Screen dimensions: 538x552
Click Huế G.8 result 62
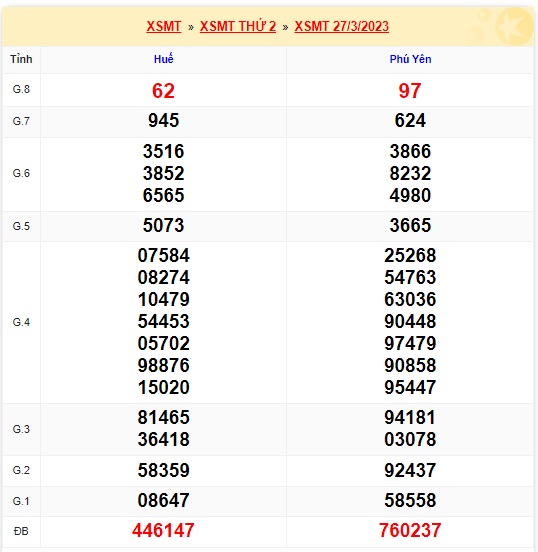[x=163, y=91]
